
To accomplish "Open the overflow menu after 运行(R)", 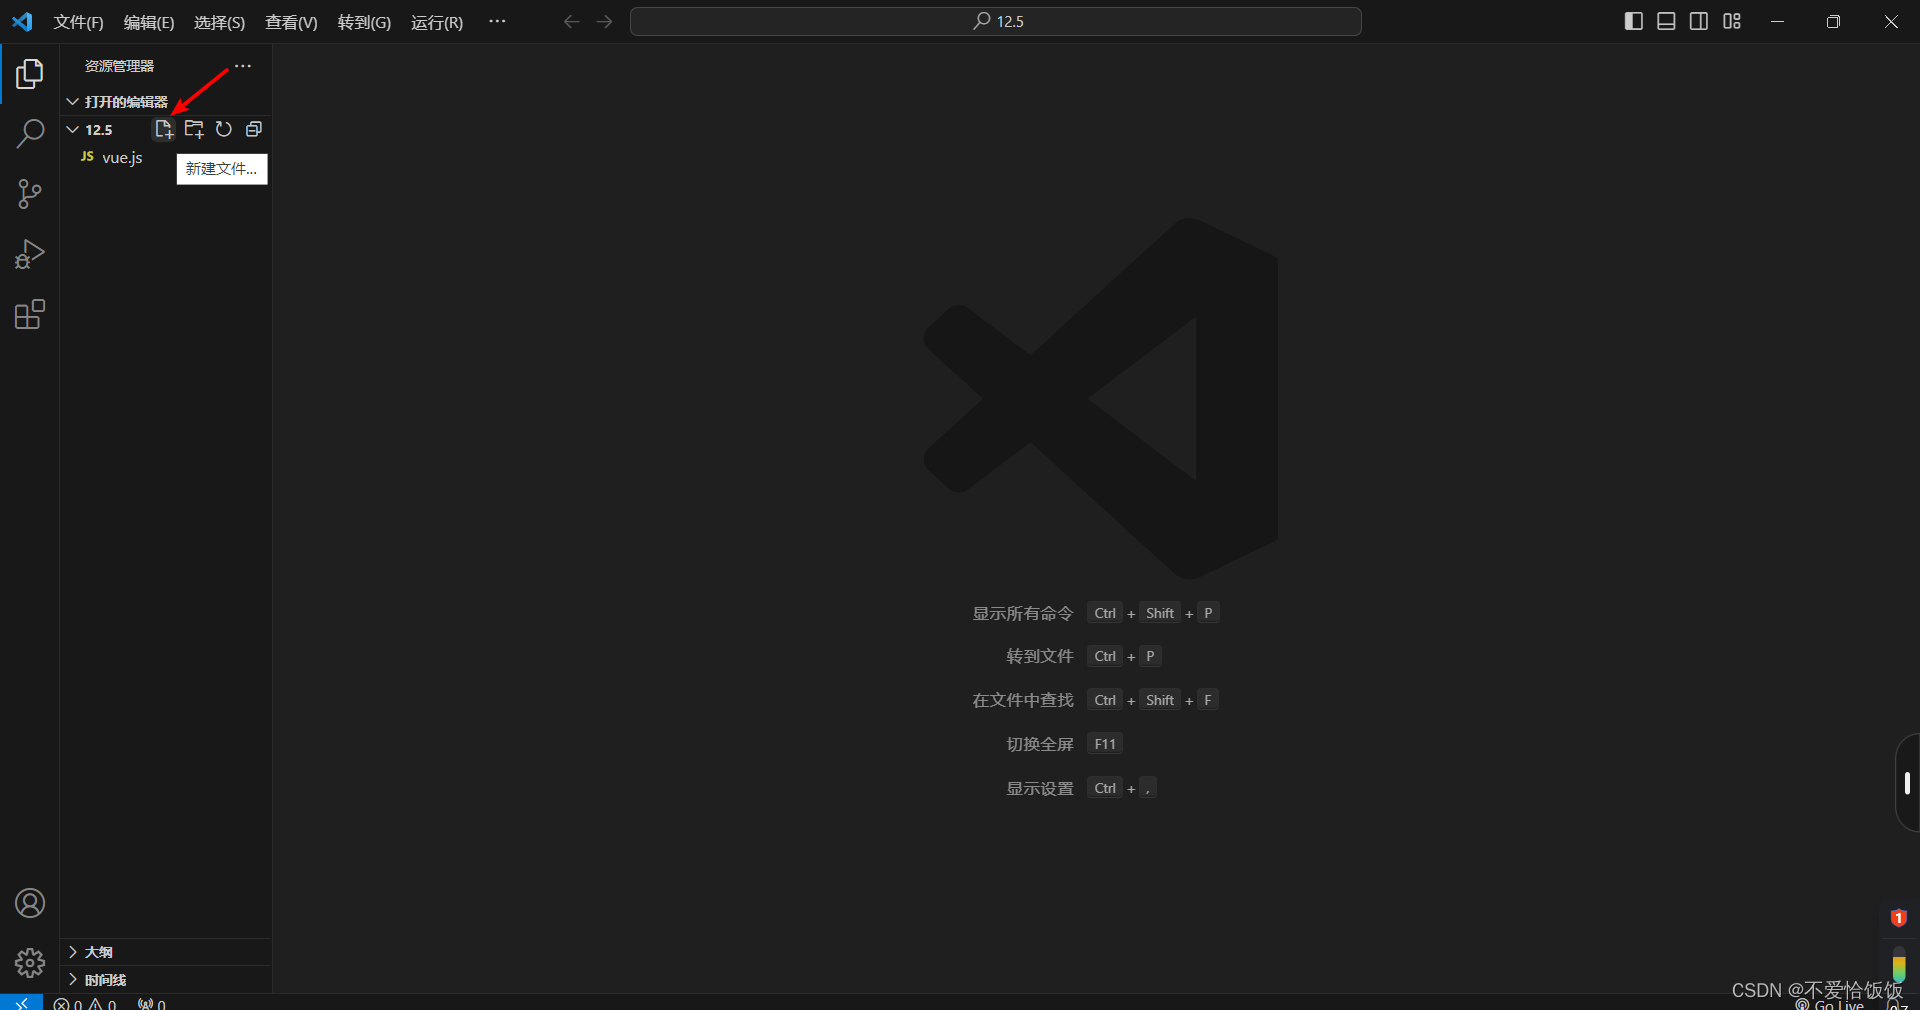I will pyautogui.click(x=497, y=21).
